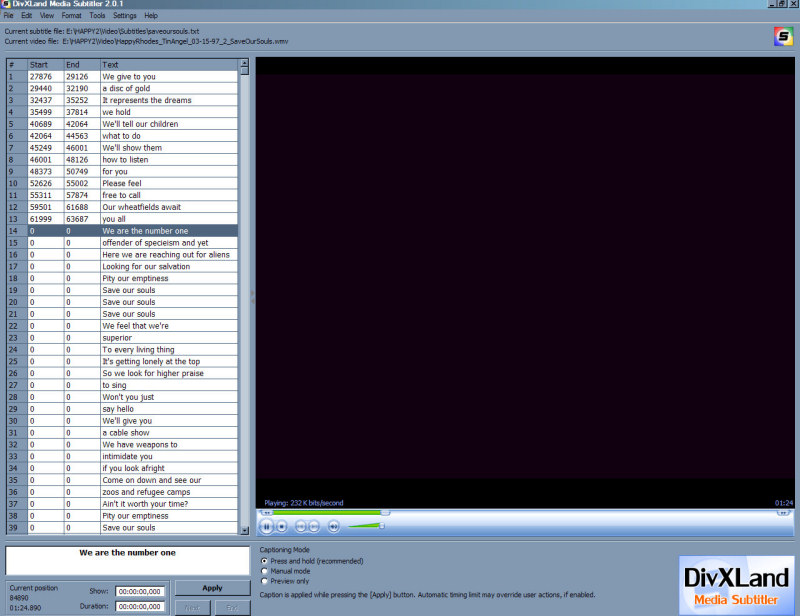800x616 pixels.
Task: Click the subtitle list scroll up arrow
Action: click(244, 63)
